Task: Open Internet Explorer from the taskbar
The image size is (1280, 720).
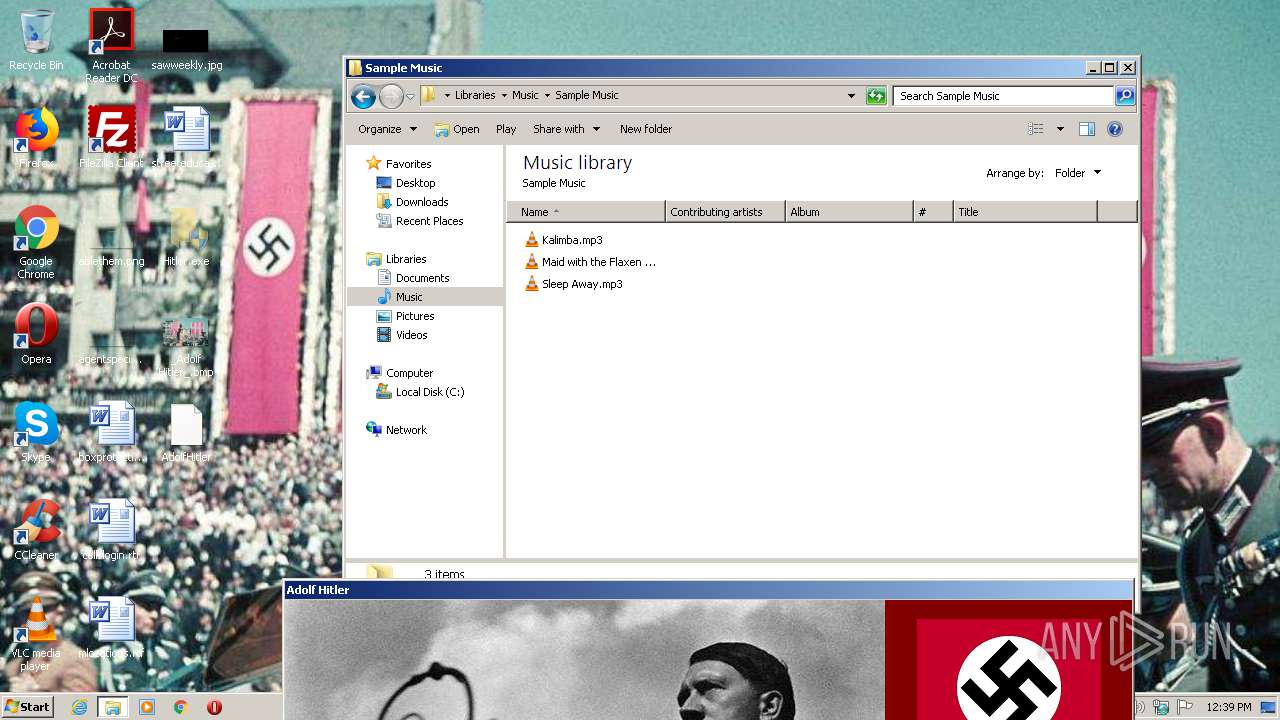Action: (80, 707)
